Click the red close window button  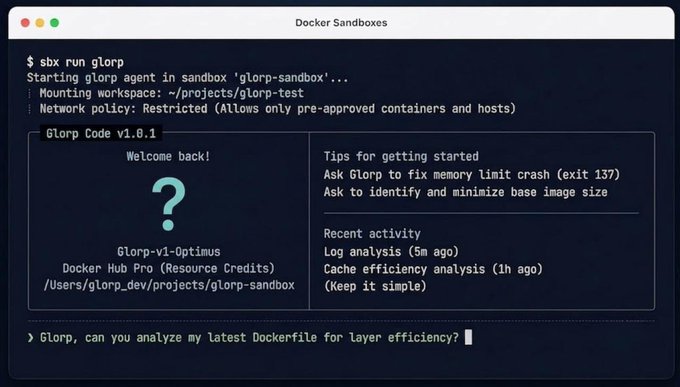pyautogui.click(x=25, y=23)
